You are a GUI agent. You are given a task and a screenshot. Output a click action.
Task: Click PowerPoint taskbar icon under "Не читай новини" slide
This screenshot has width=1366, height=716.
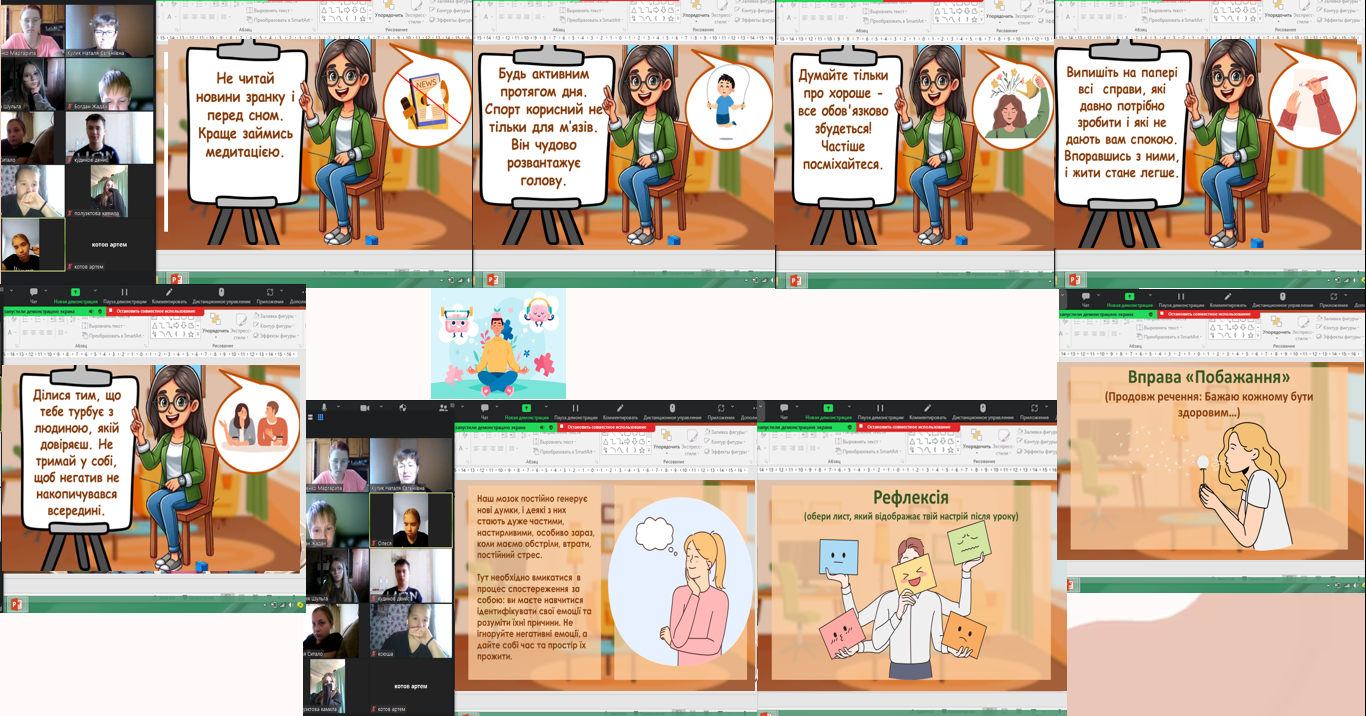coord(177,280)
